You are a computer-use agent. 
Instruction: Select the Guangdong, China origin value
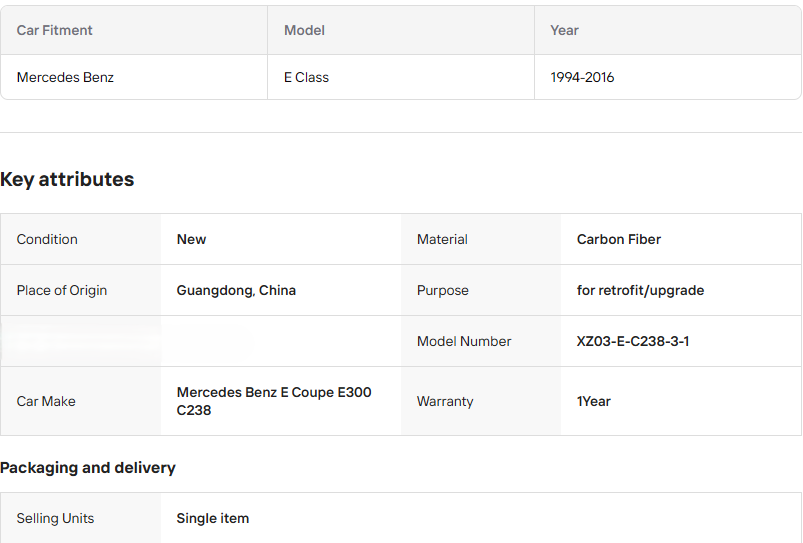(x=236, y=290)
